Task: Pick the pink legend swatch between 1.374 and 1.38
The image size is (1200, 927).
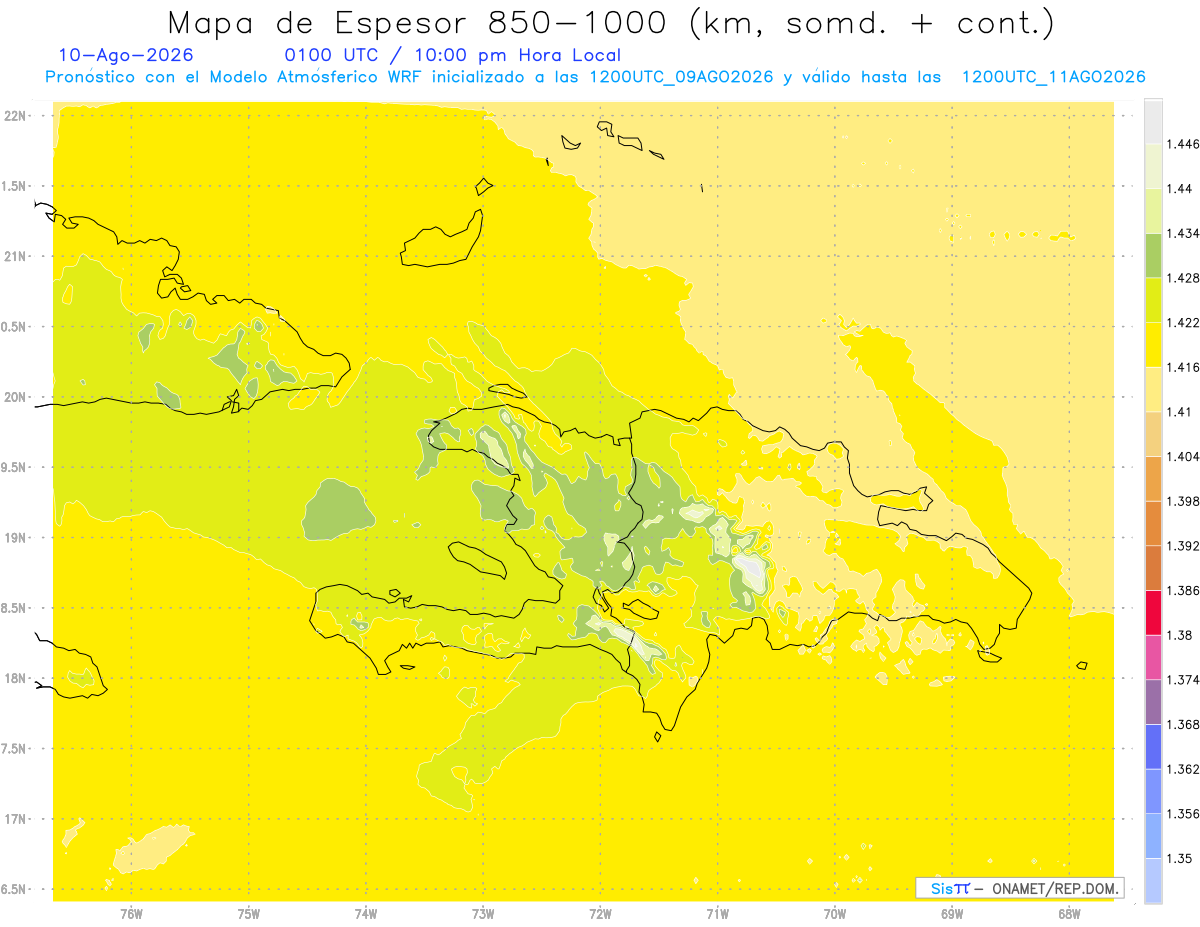Action: point(1153,657)
